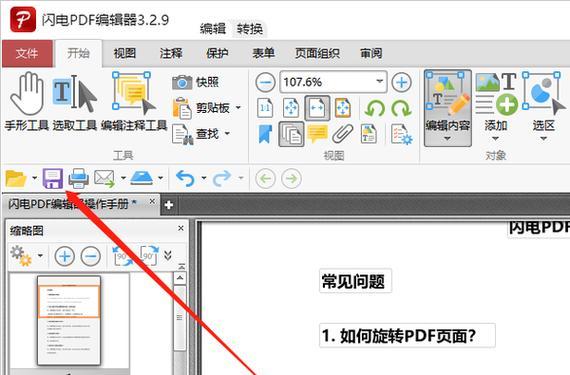Click the thumbnail panel scroll up arrow
Screen dimensions: 570x375
180,278
